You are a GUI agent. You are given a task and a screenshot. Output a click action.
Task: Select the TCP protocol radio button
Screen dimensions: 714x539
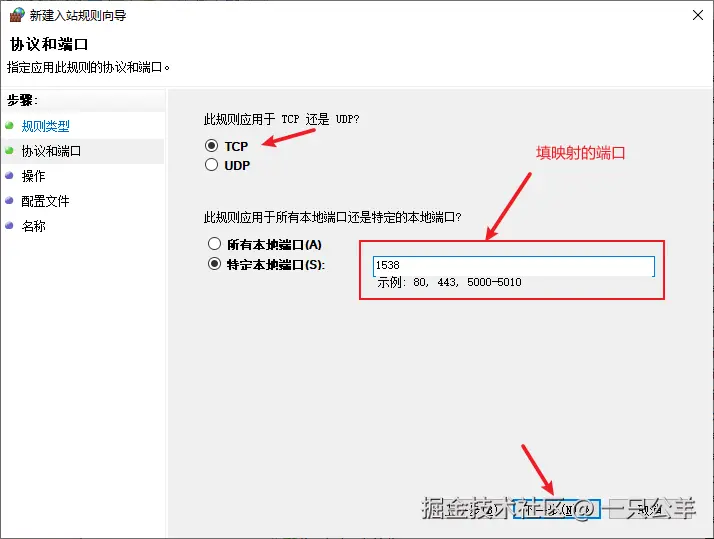[211, 146]
